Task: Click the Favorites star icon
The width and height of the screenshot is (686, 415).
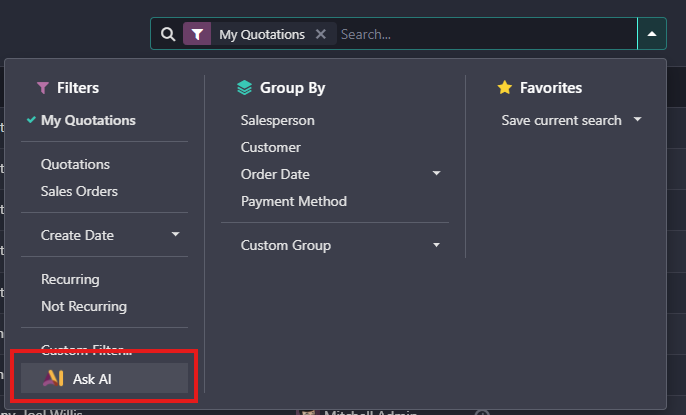Action: pos(504,88)
